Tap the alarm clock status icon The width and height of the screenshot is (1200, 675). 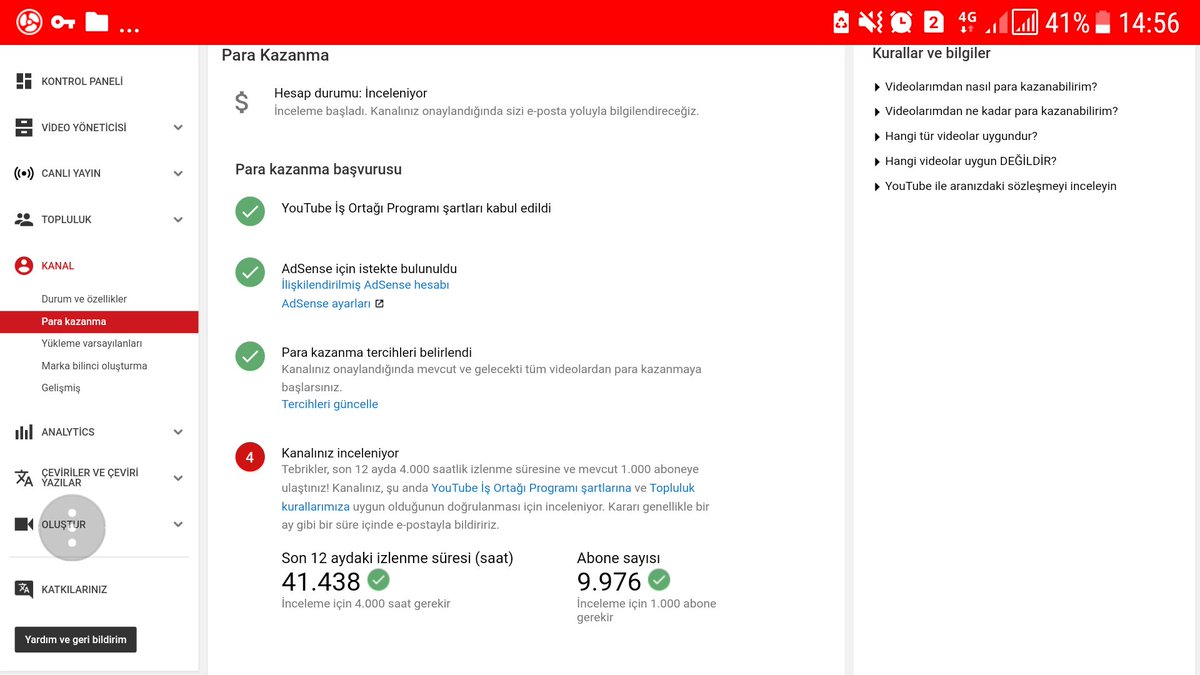(901, 22)
